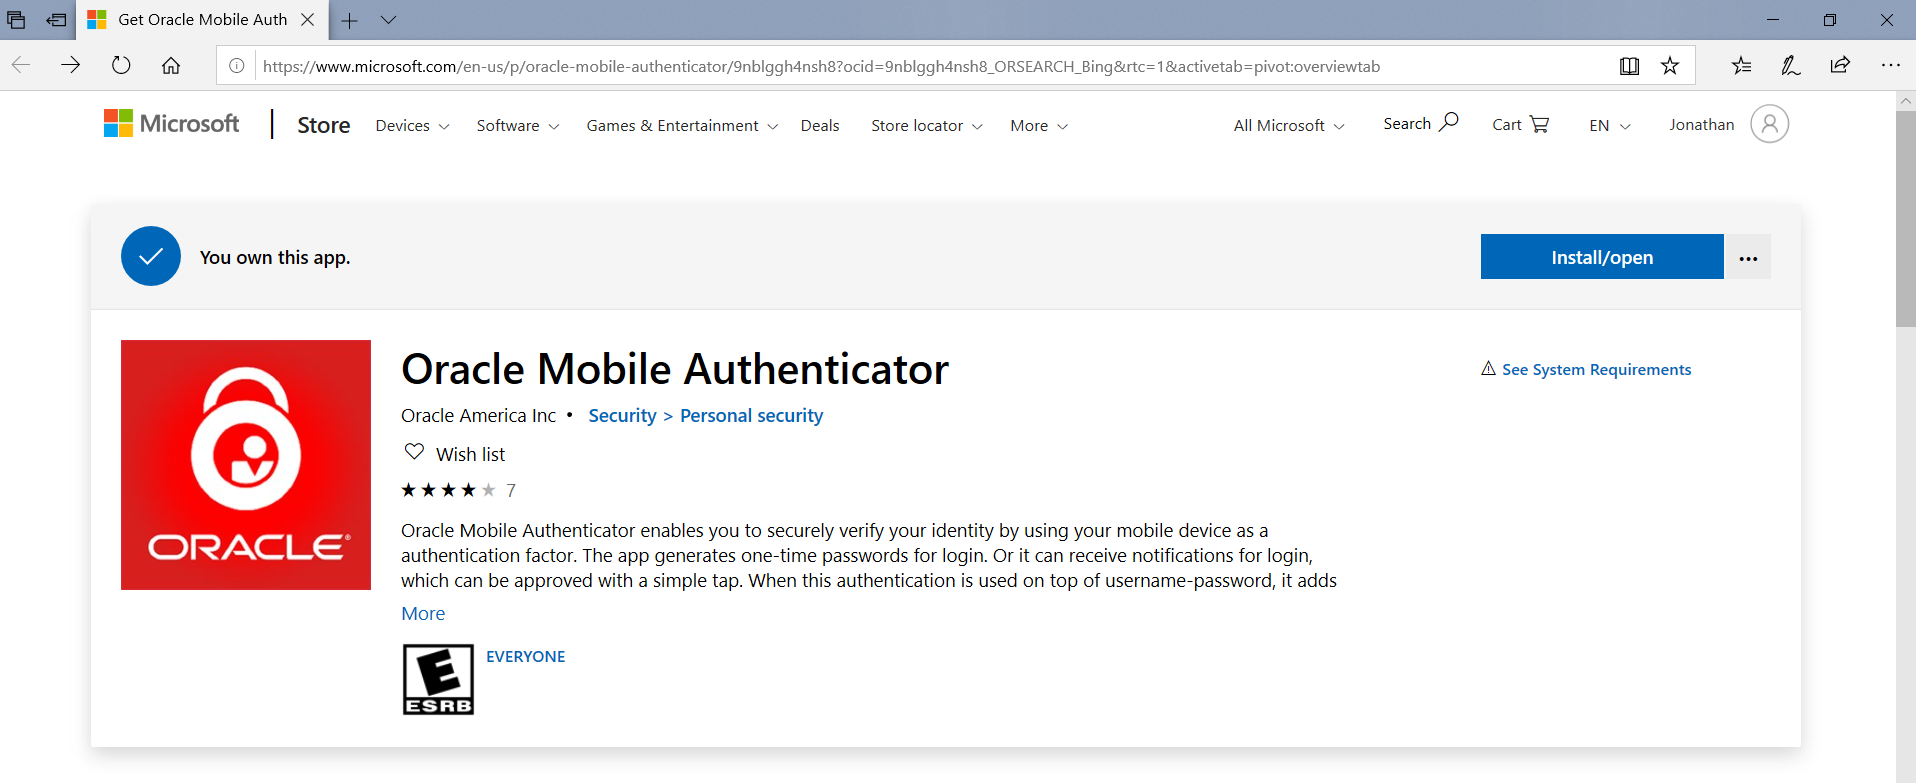Expand Store locator menu
Screen dimensions: 1916x783
point(927,126)
